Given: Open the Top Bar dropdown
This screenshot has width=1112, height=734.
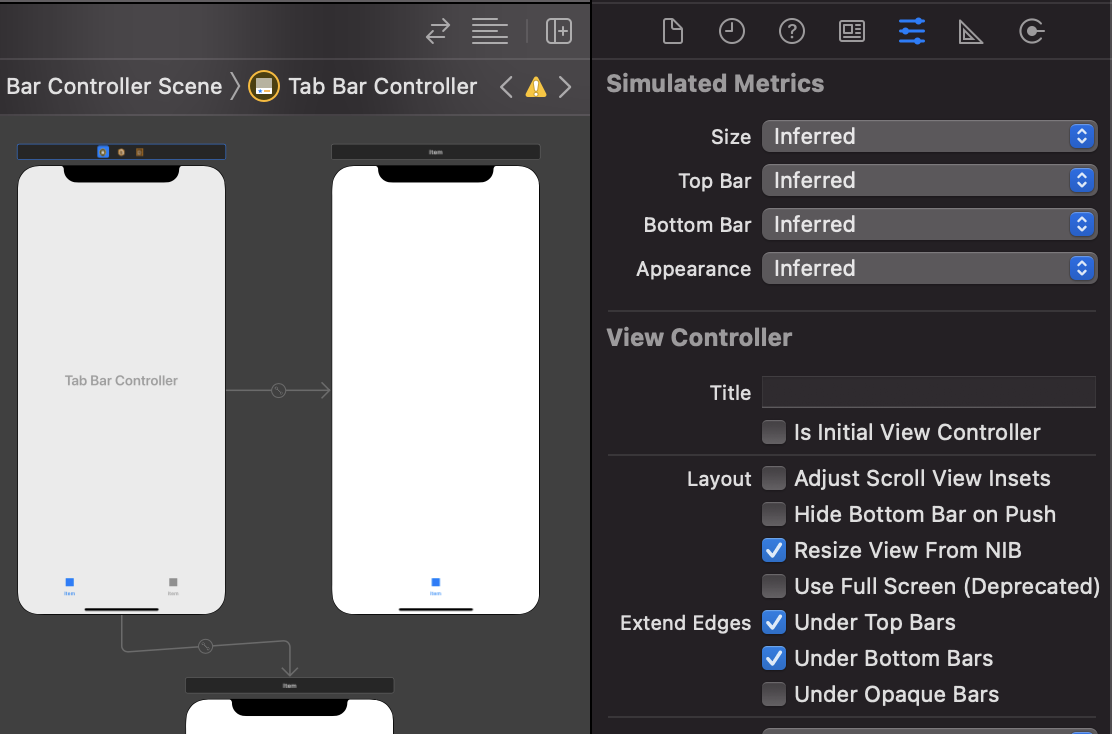Looking at the screenshot, I should [x=929, y=180].
